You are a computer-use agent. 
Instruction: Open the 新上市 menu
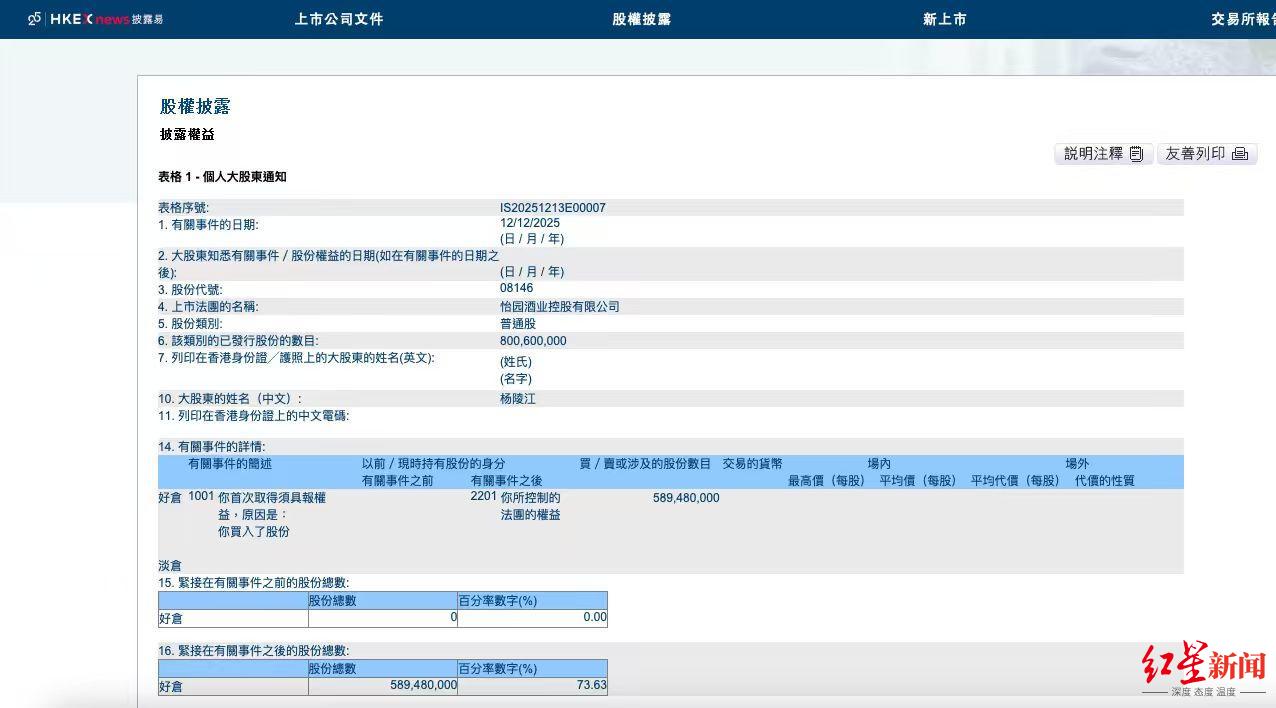pos(944,18)
